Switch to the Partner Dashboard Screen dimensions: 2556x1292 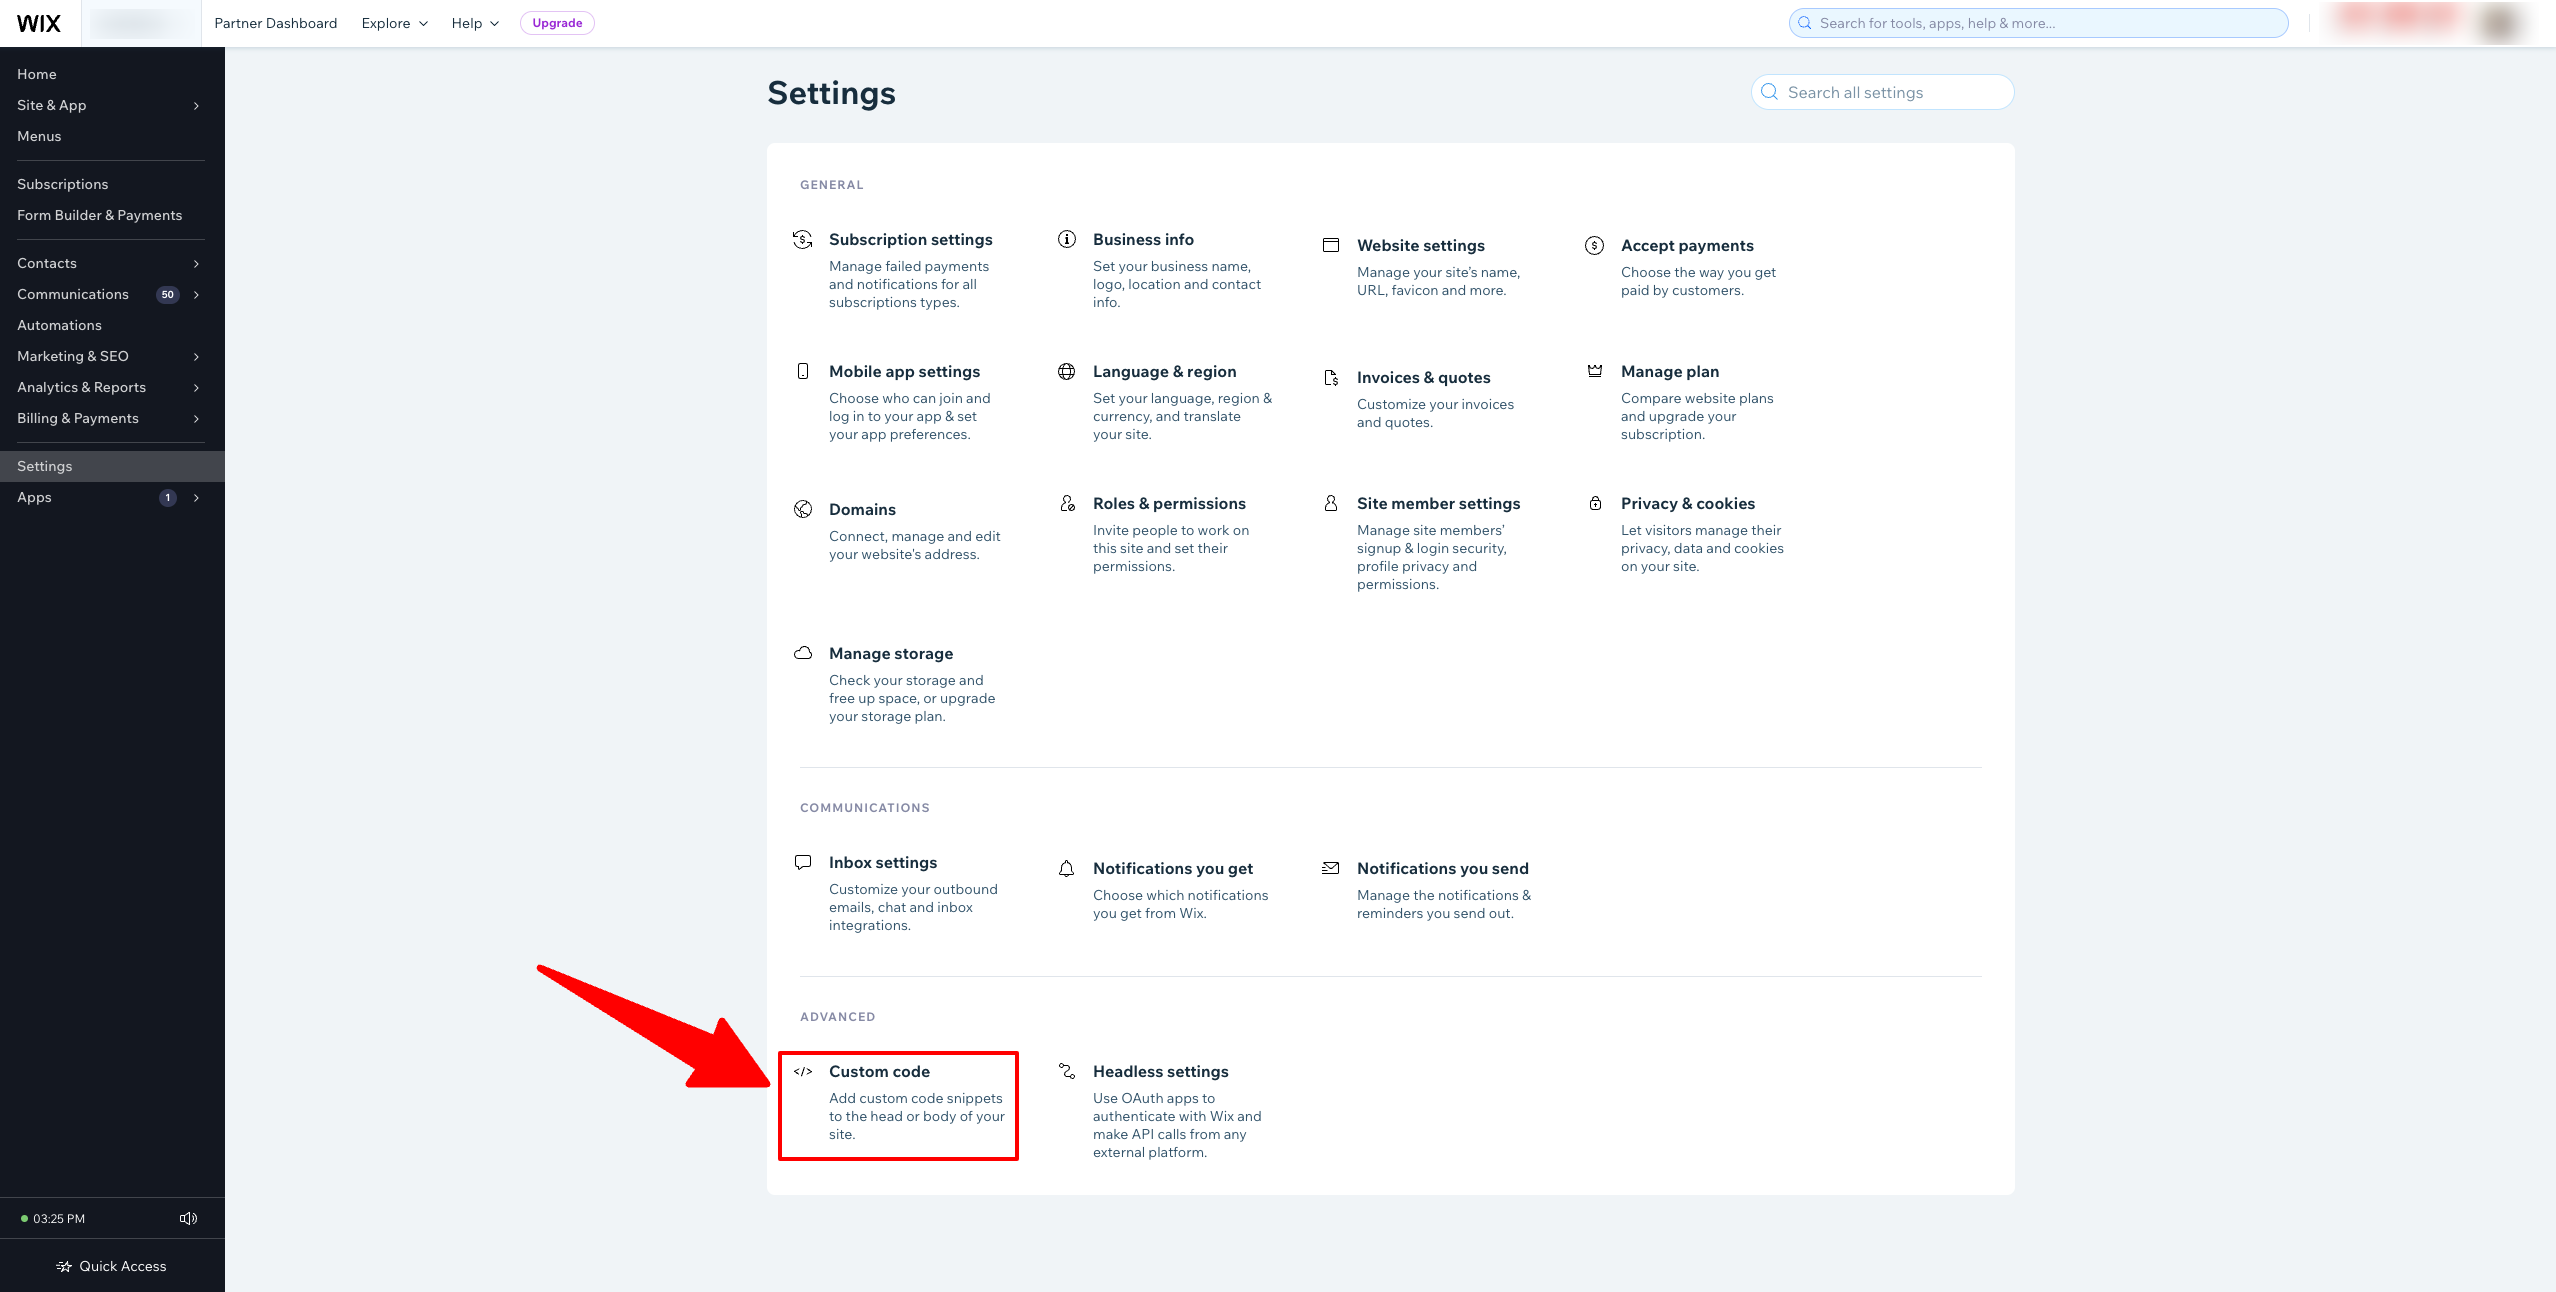(275, 23)
